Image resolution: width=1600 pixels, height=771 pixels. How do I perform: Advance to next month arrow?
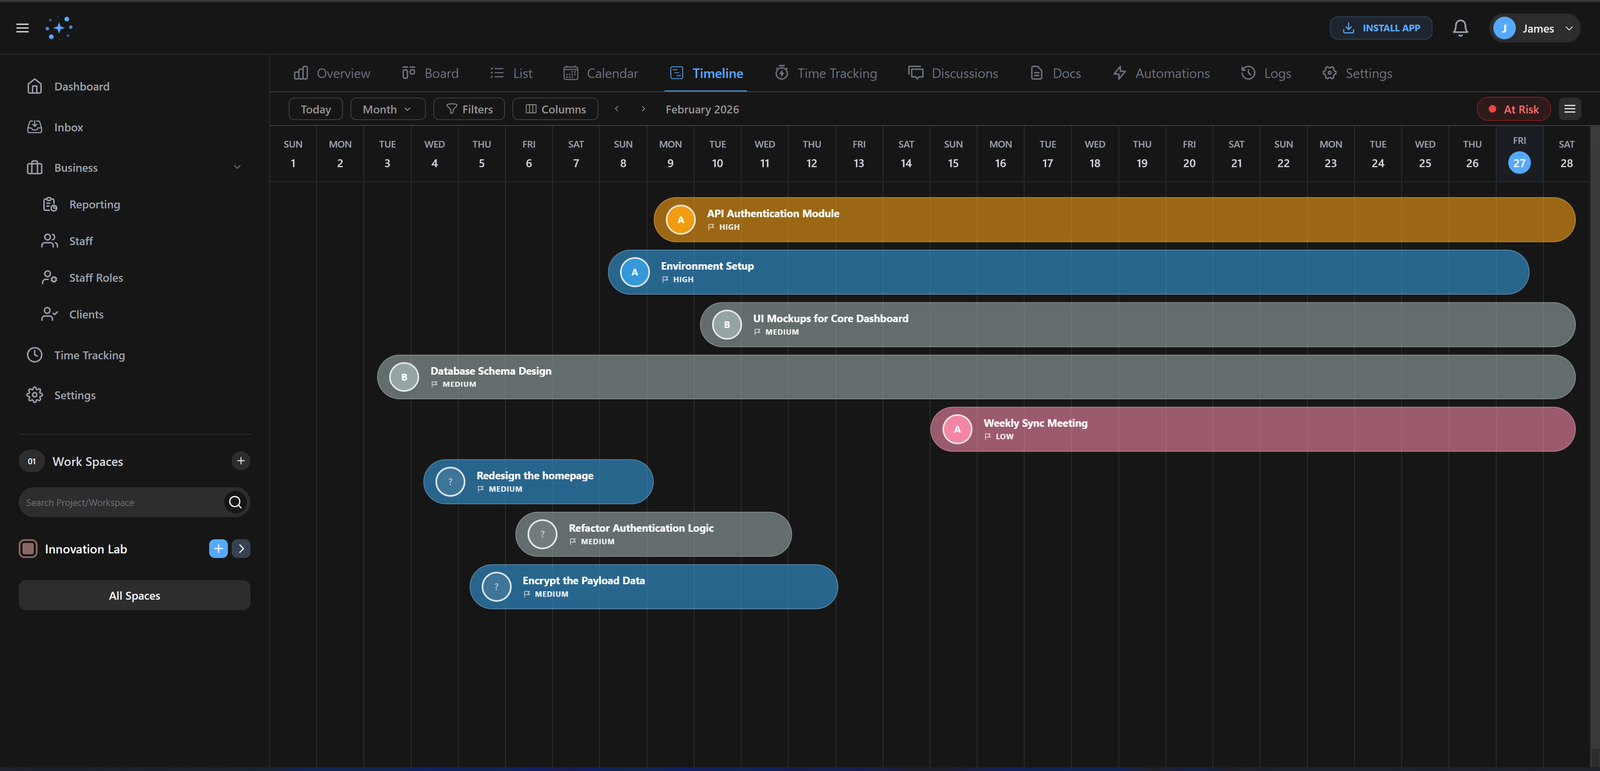(643, 109)
